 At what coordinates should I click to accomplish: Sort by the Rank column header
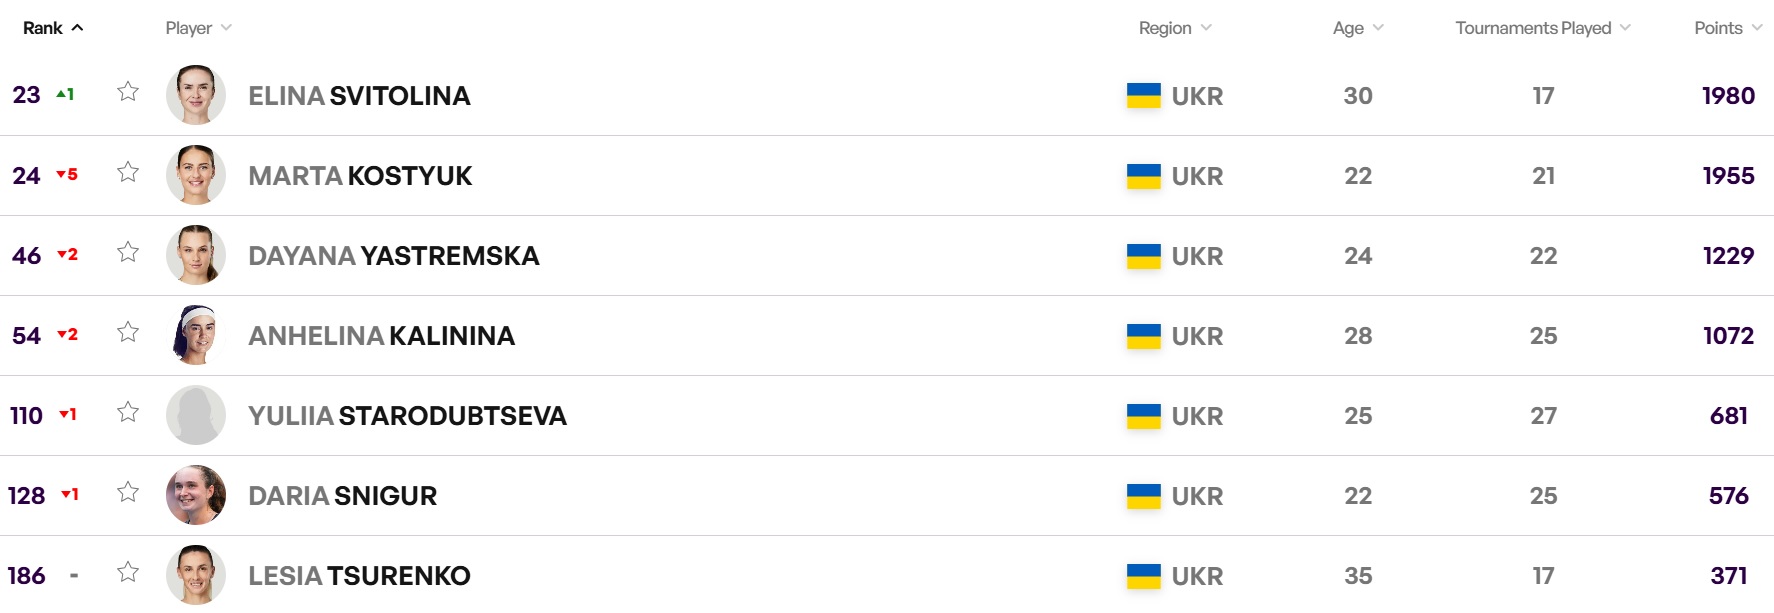tap(52, 28)
